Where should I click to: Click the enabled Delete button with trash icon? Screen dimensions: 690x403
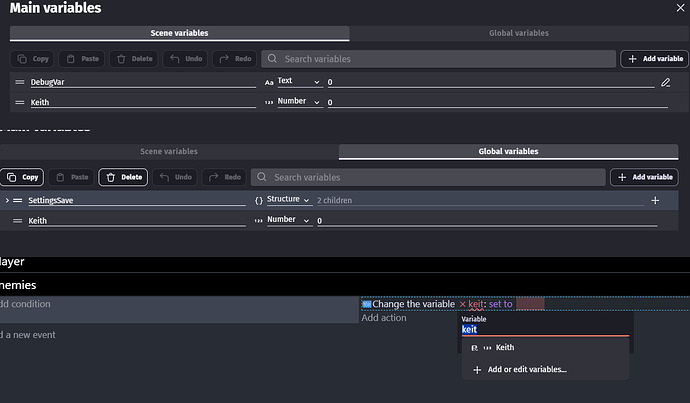[x=122, y=177]
